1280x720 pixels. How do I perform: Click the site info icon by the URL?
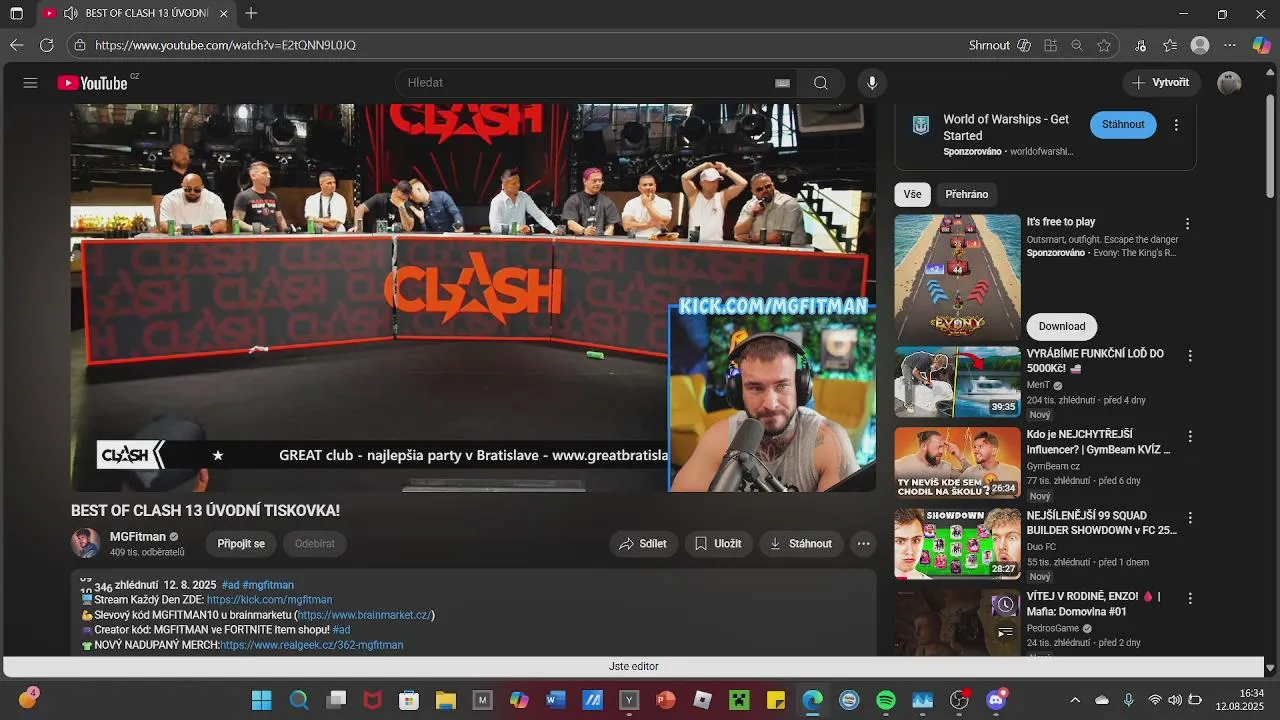point(81,45)
